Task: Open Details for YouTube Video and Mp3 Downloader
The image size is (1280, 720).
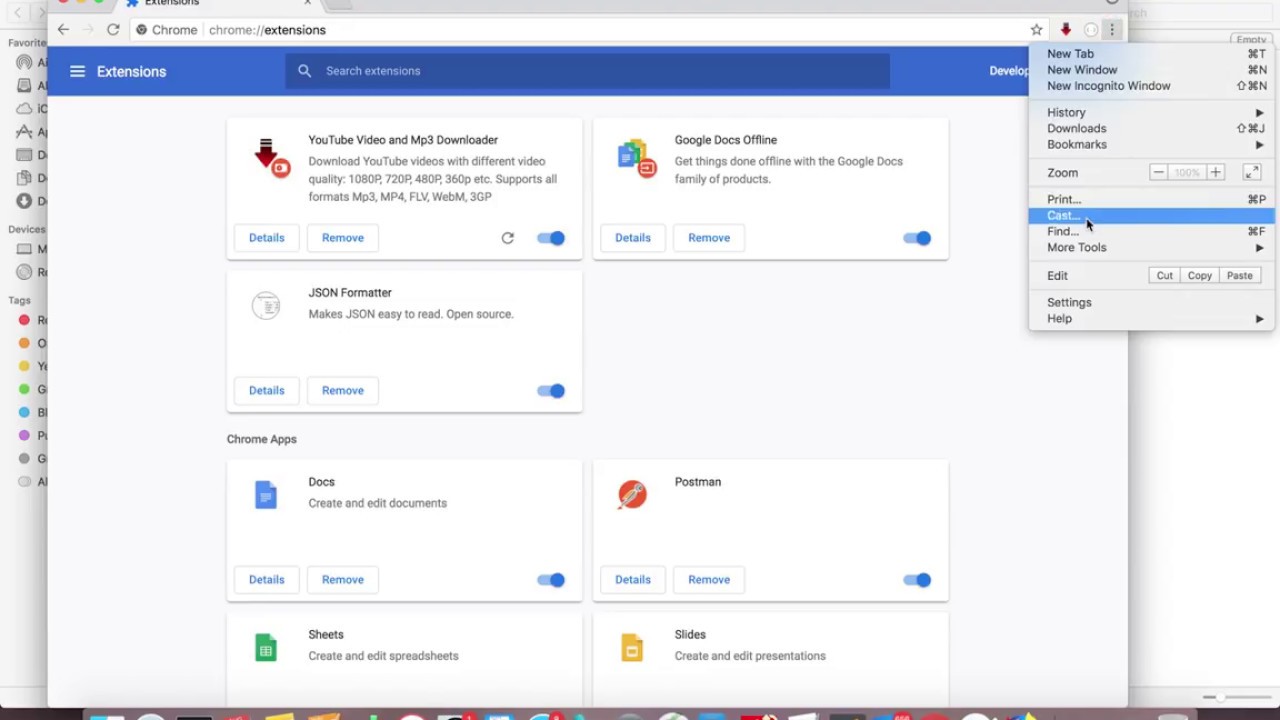Action: pos(267,238)
